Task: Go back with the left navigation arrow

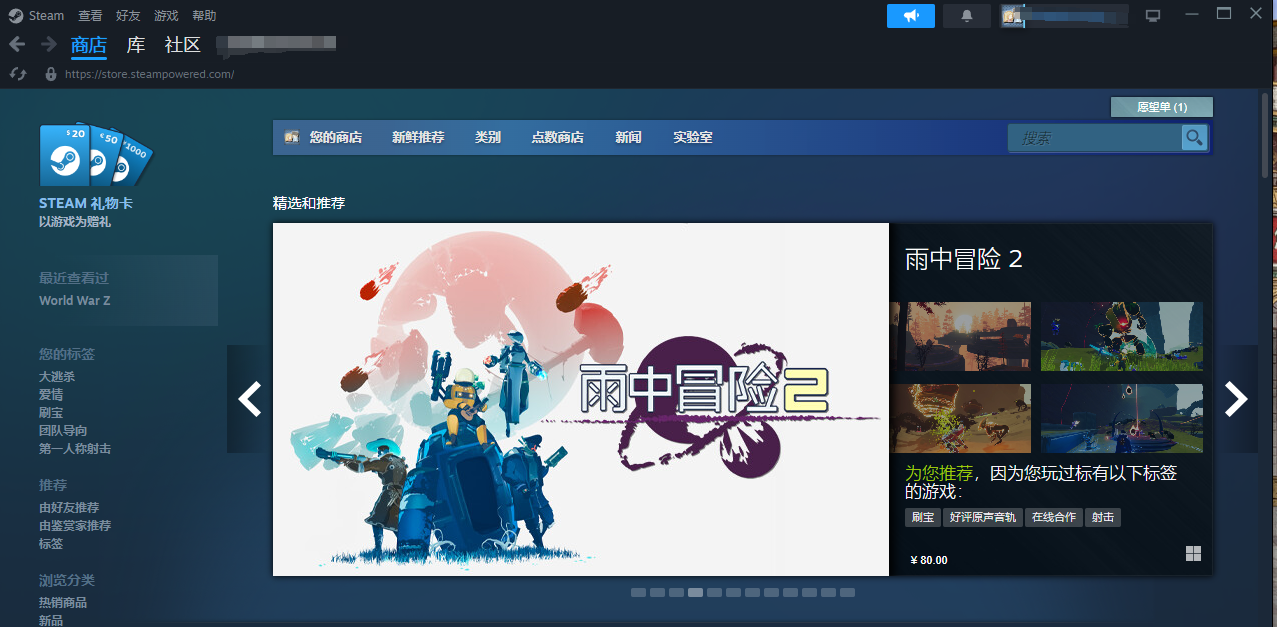Action: (x=17, y=44)
